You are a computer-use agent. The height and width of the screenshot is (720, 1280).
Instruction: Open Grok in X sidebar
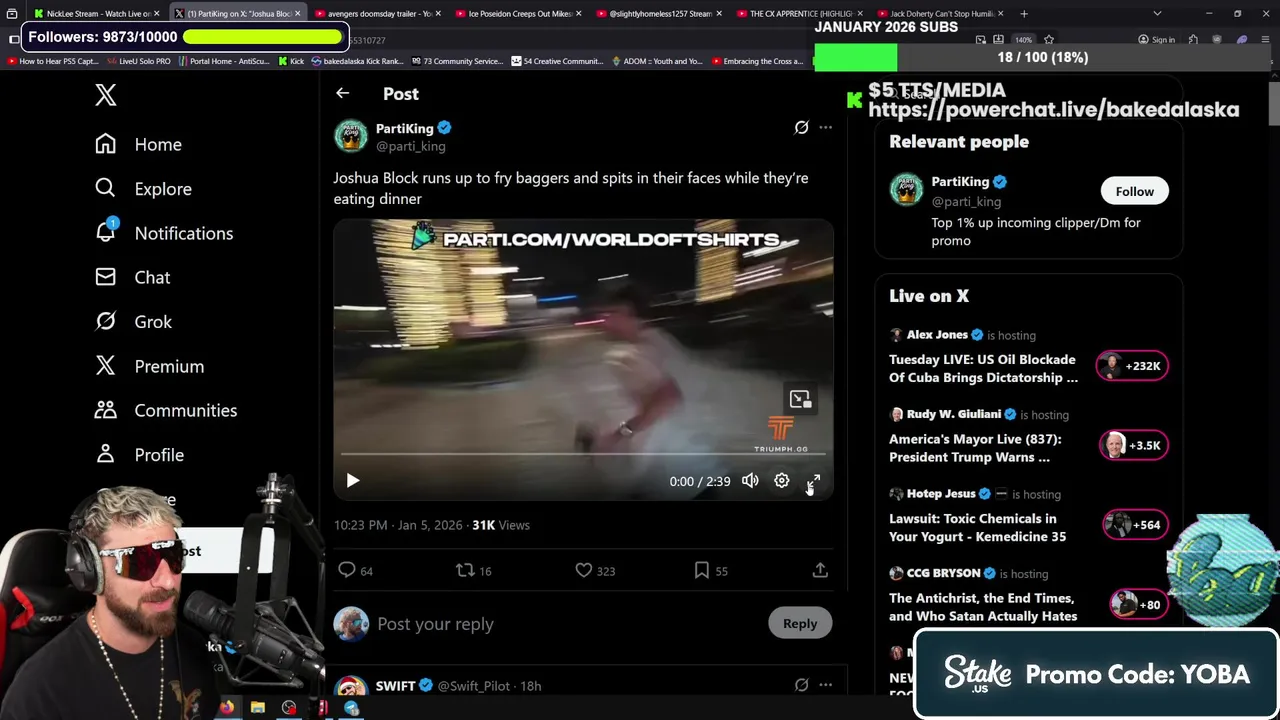tap(133, 321)
